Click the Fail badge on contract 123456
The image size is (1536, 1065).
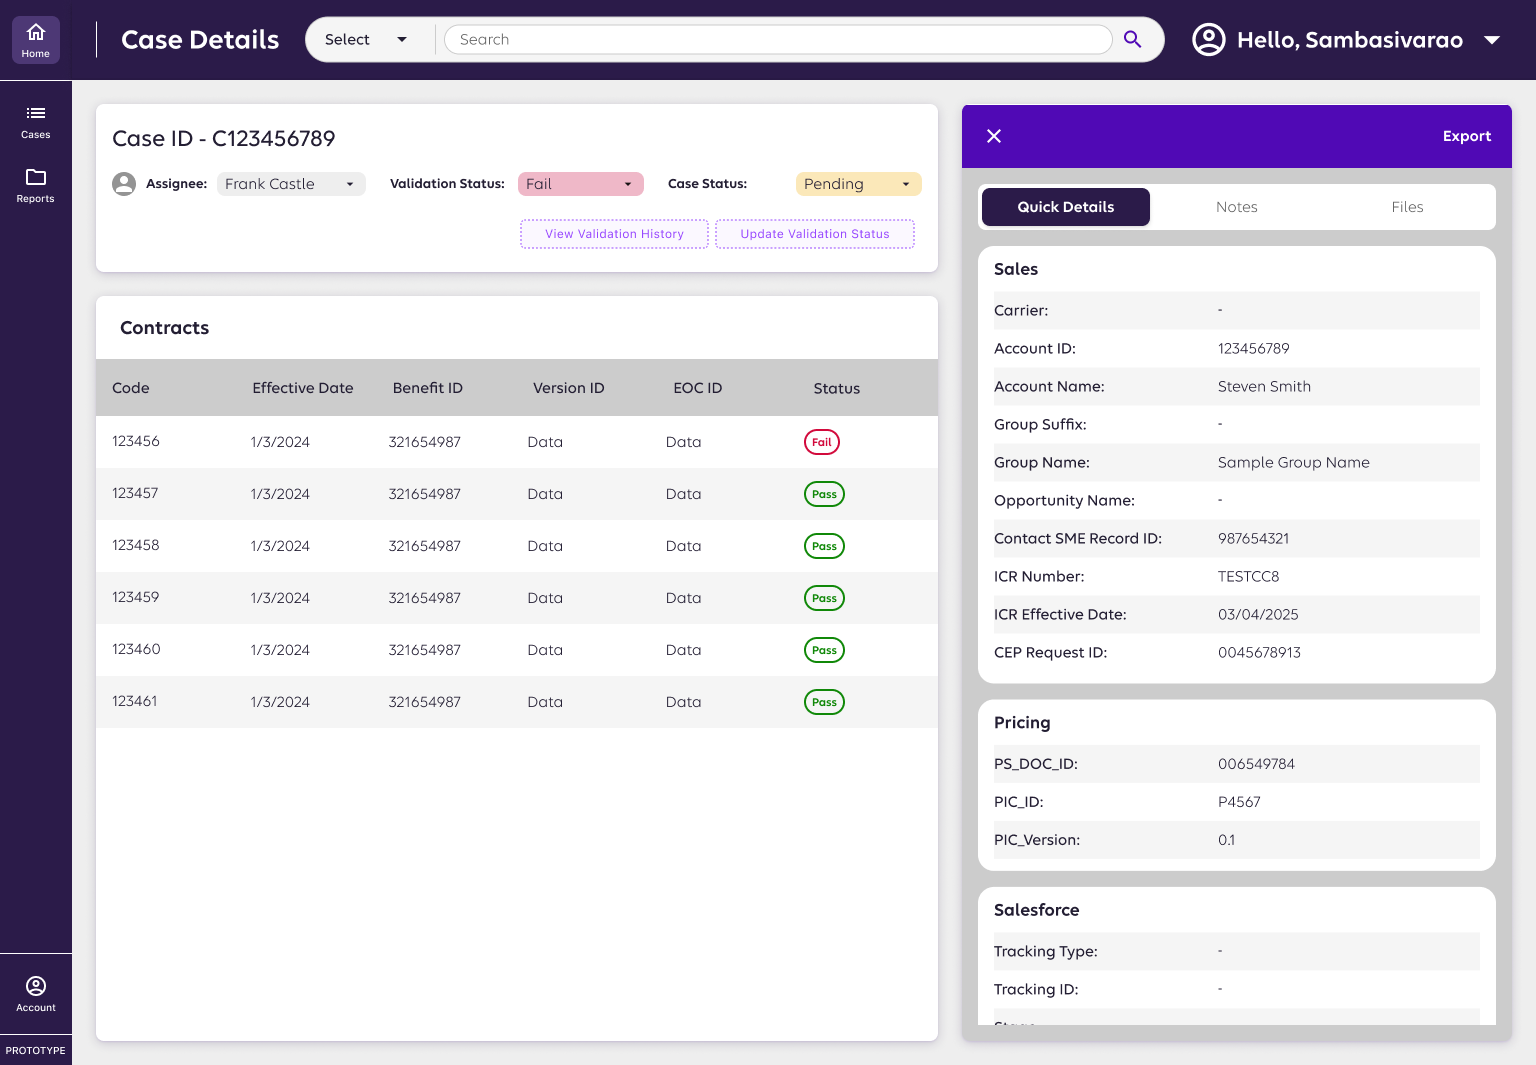(x=821, y=441)
